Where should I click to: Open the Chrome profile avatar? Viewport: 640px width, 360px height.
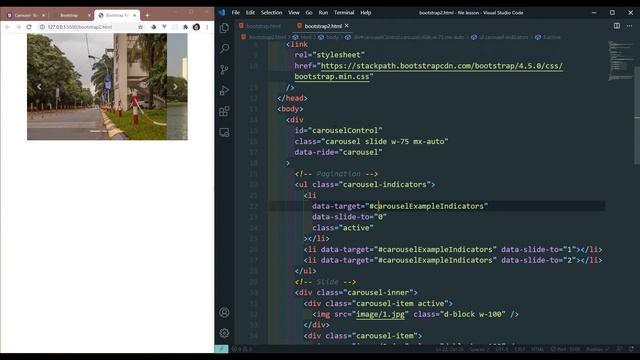click(x=196, y=27)
